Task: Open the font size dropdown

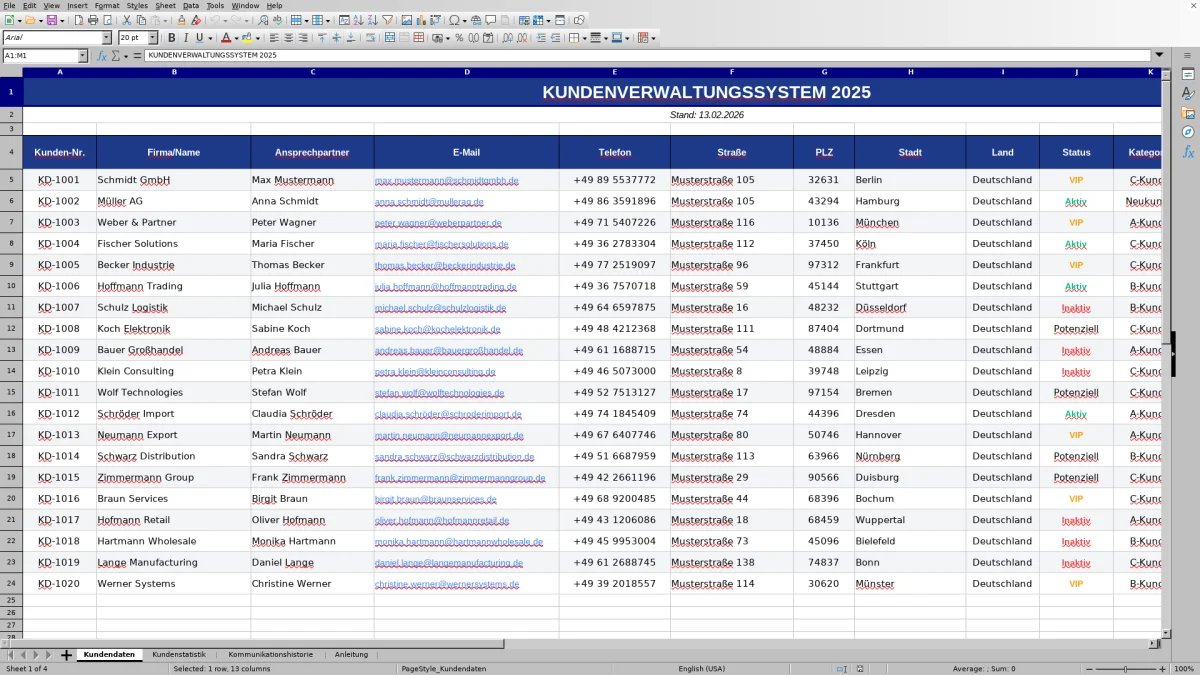Action: tap(153, 37)
